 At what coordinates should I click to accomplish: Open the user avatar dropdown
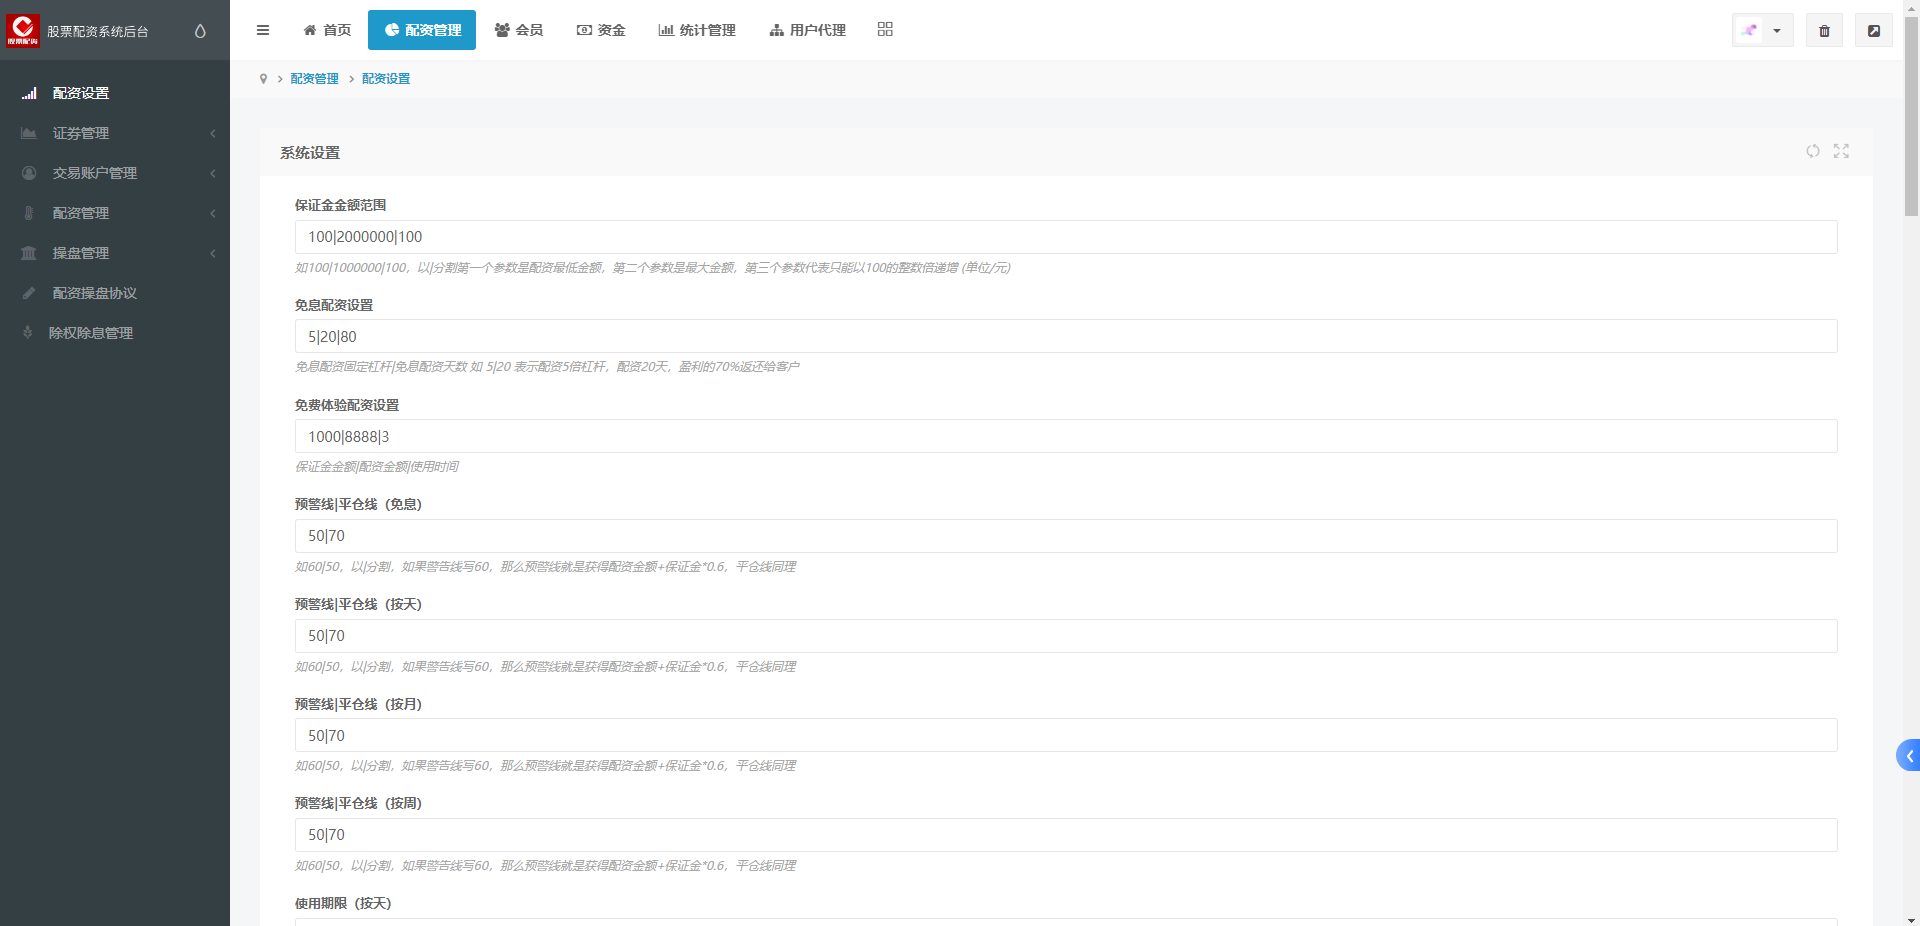pos(1762,31)
